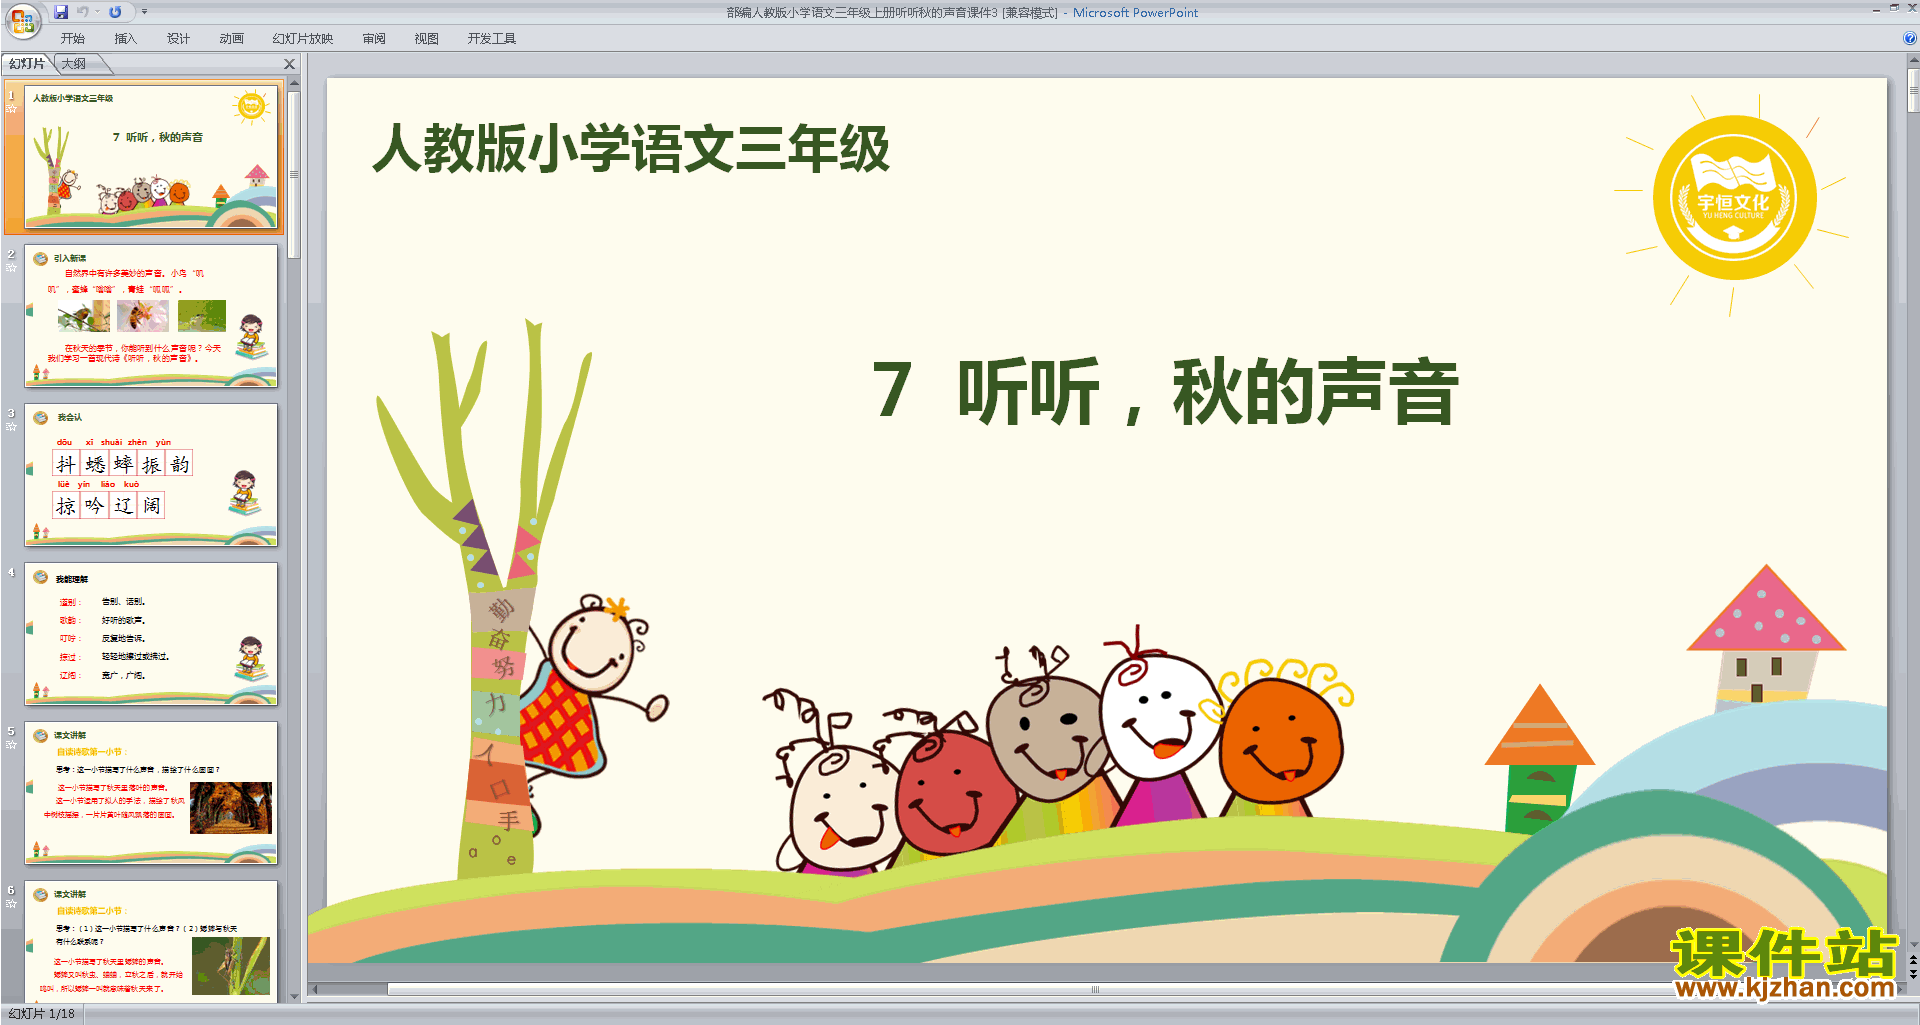Click the main slide vertical scrollbar thumb
This screenshot has height=1025, width=1920.
(1913, 90)
